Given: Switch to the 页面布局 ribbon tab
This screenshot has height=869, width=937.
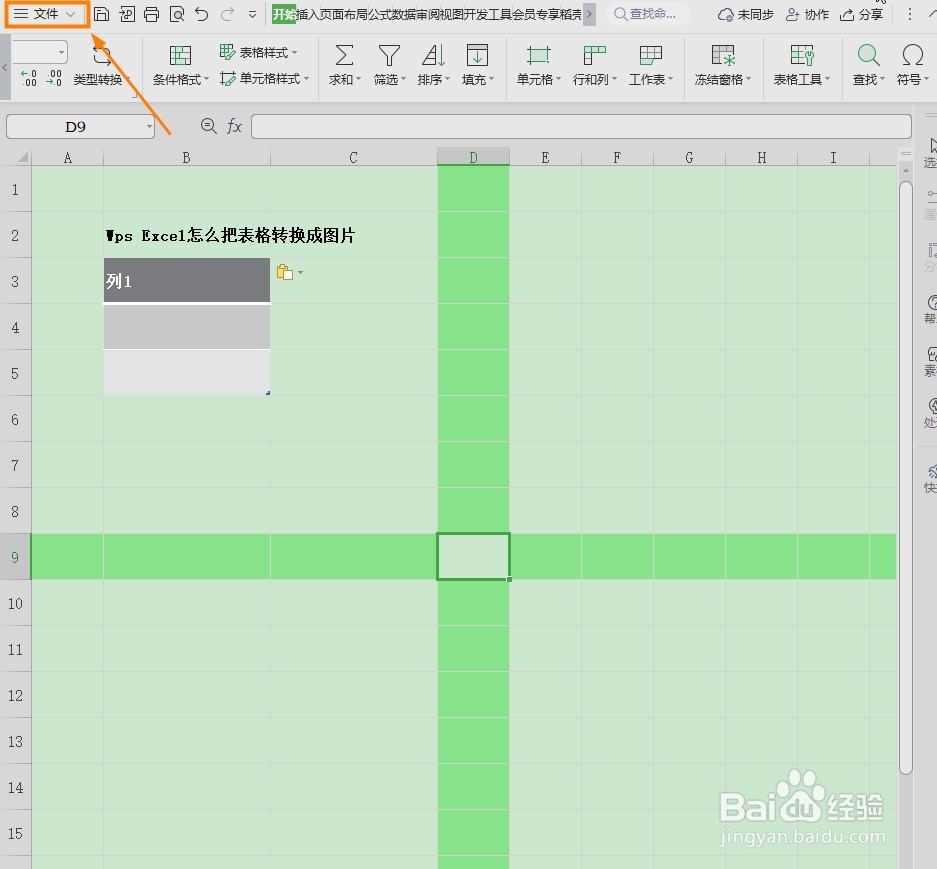Looking at the screenshot, I should tap(344, 14).
